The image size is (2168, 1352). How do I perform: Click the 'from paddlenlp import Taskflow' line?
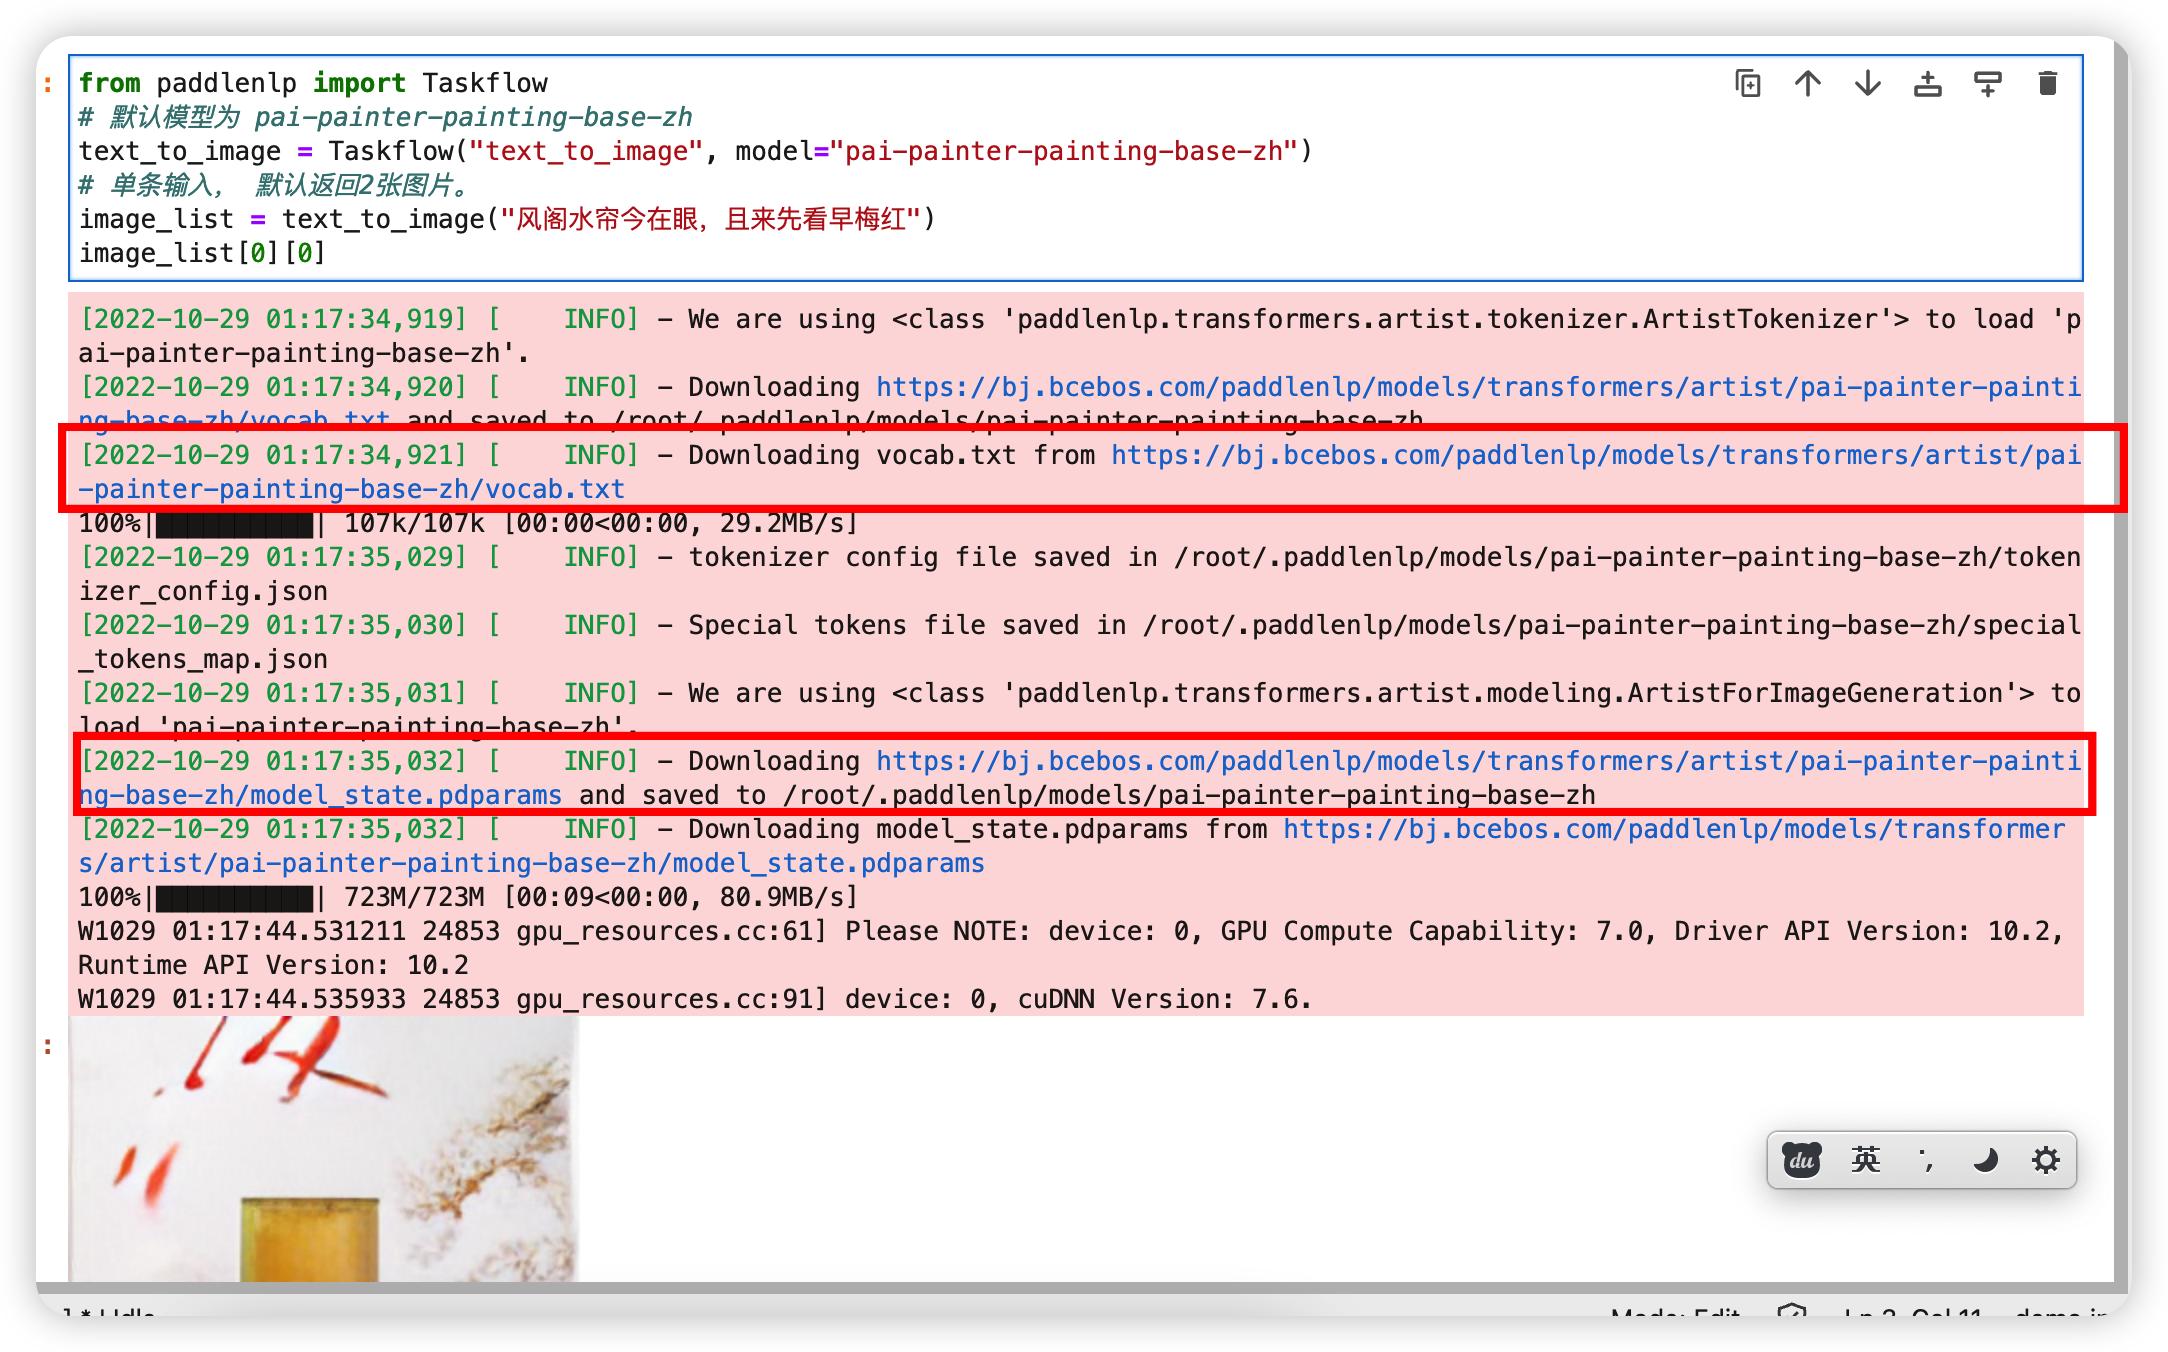coord(313,83)
